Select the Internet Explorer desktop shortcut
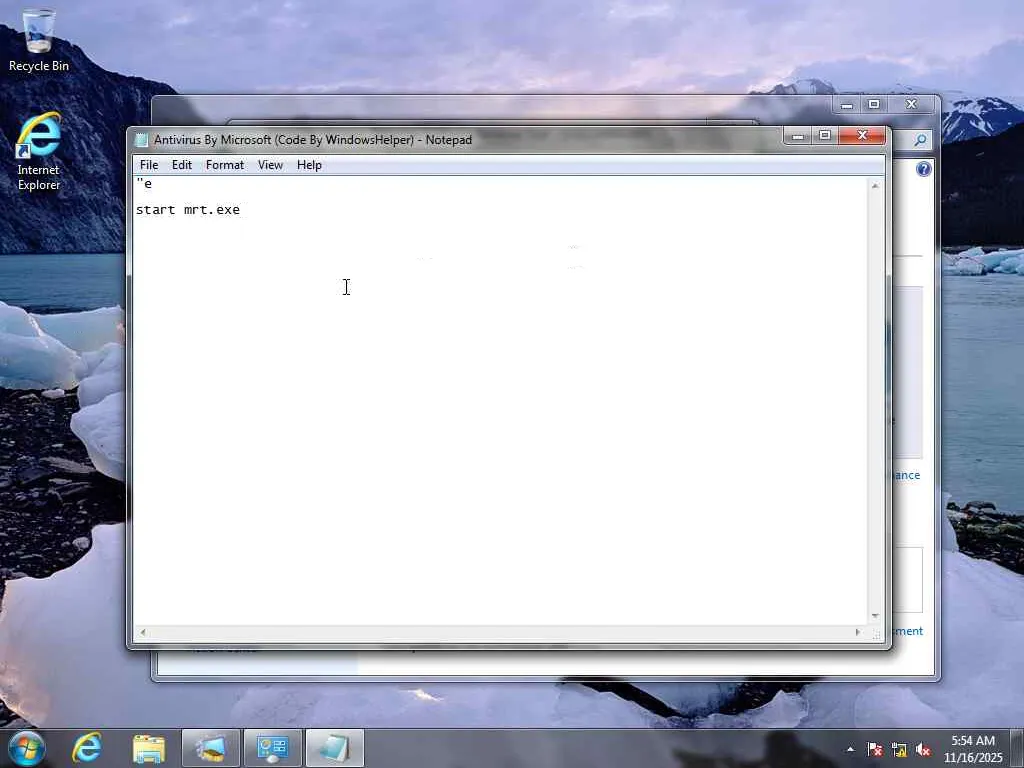The image size is (1024, 768). 39,152
